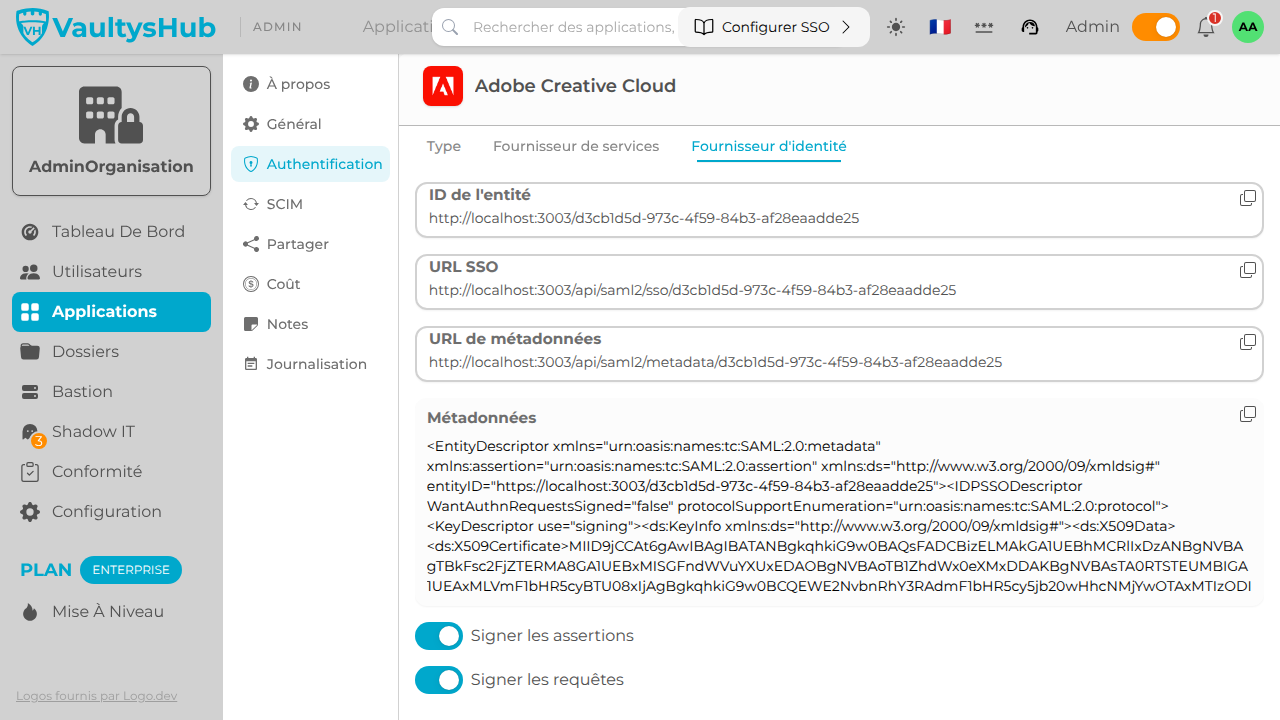
Task: Open the password asterisks icon
Action: point(984,27)
